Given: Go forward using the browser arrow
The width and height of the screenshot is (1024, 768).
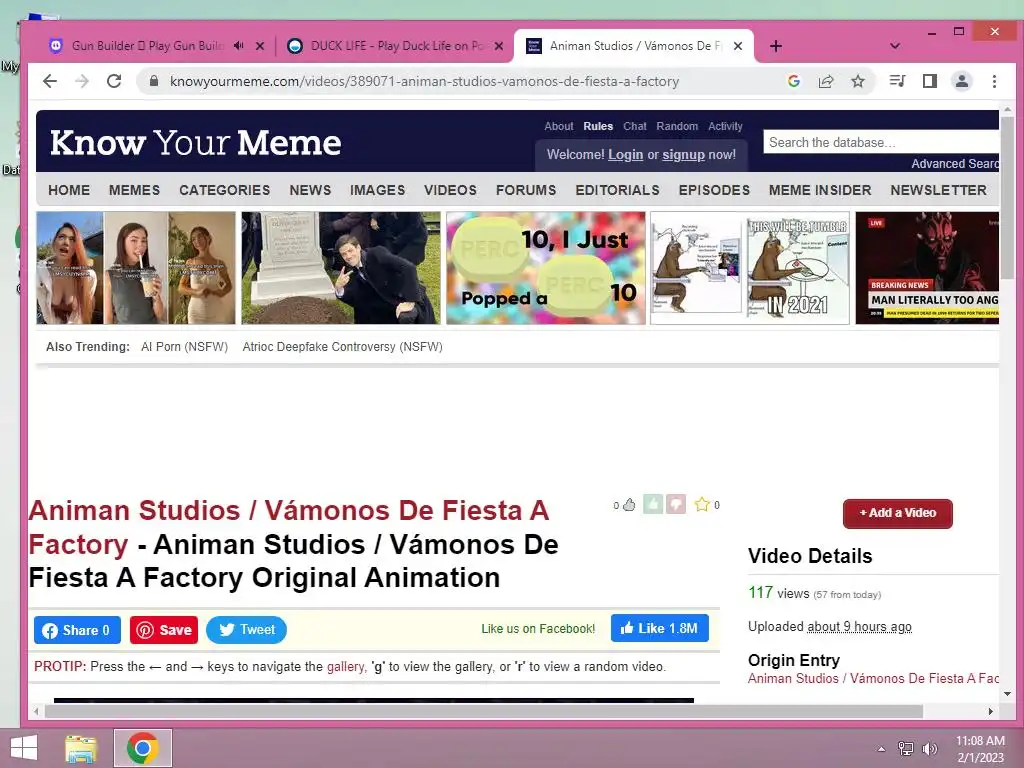Looking at the screenshot, I should (82, 81).
